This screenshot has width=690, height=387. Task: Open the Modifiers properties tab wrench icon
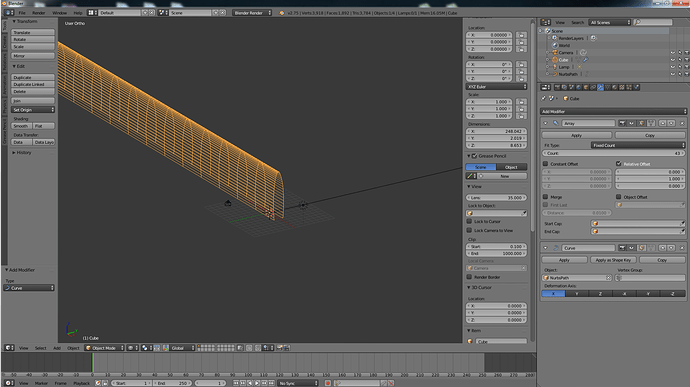600,87
